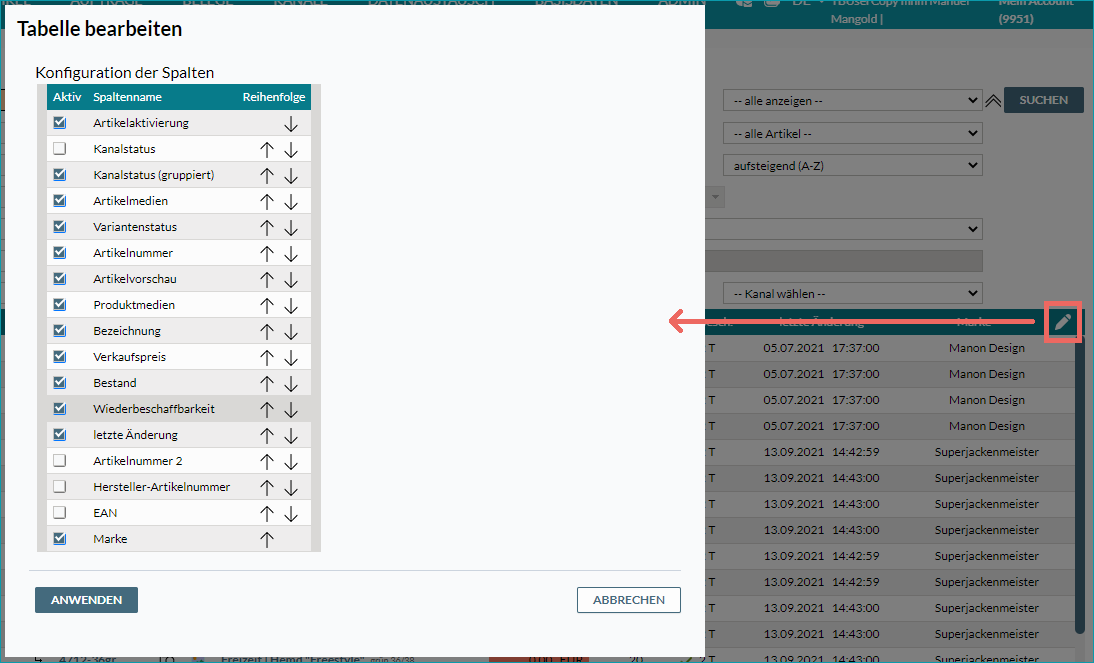Image resolution: width=1094 pixels, height=663 pixels.
Task: Enable Artikelnummer 2 column checkbox
Action: (60, 461)
